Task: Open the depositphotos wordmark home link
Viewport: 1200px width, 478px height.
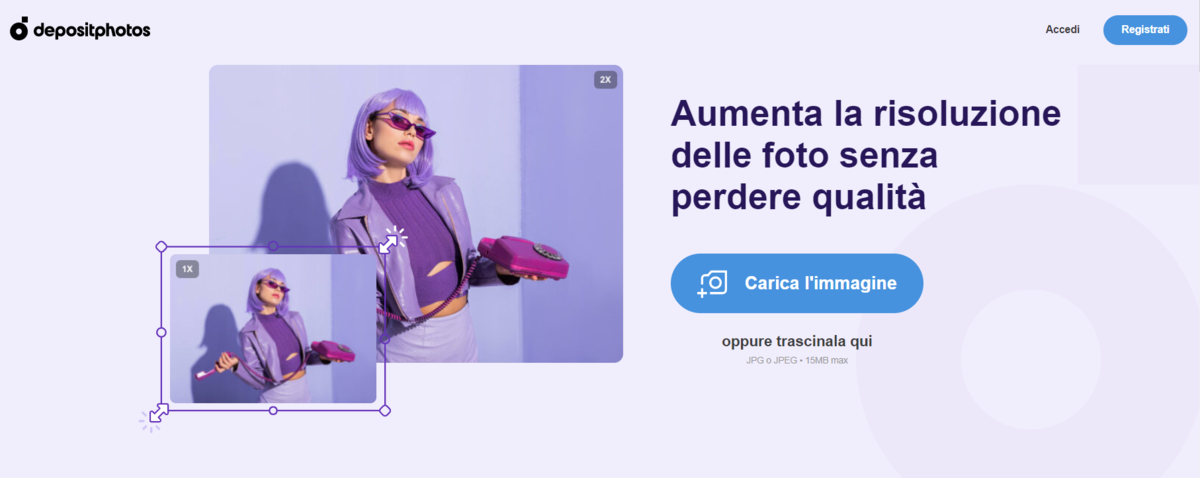Action: [92, 30]
